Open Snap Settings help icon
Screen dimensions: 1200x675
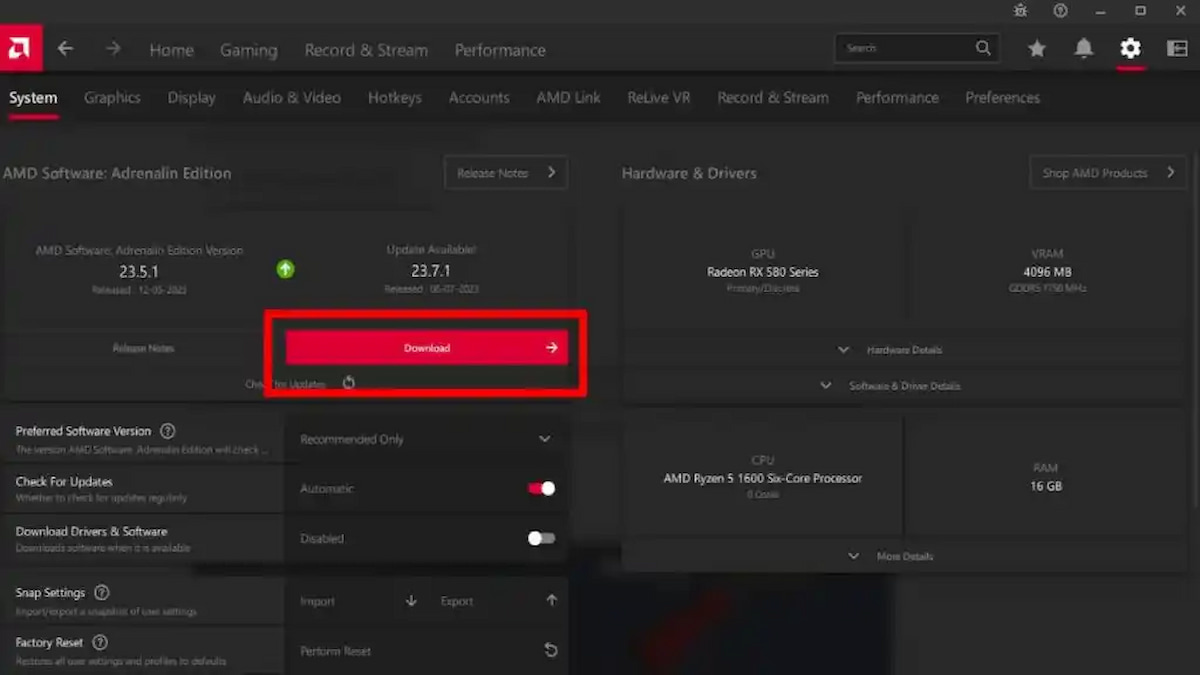coord(102,592)
